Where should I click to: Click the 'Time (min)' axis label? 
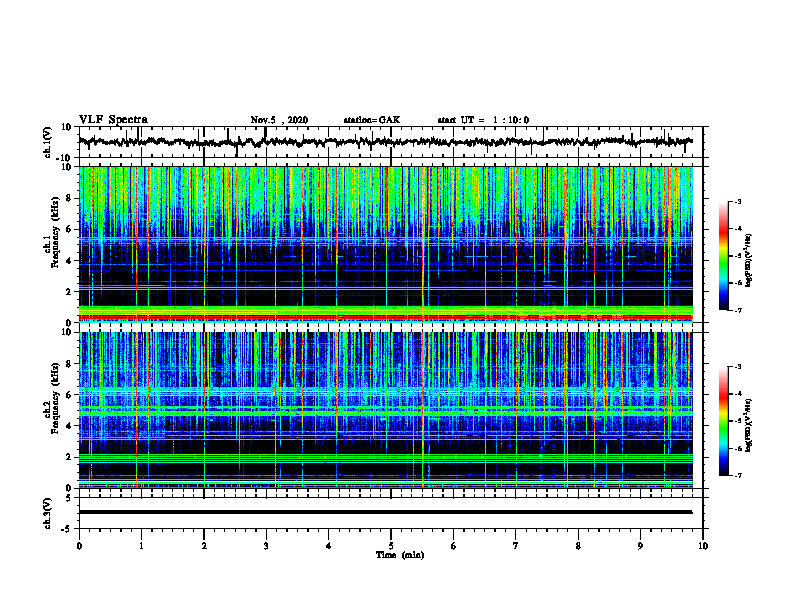click(x=400, y=555)
